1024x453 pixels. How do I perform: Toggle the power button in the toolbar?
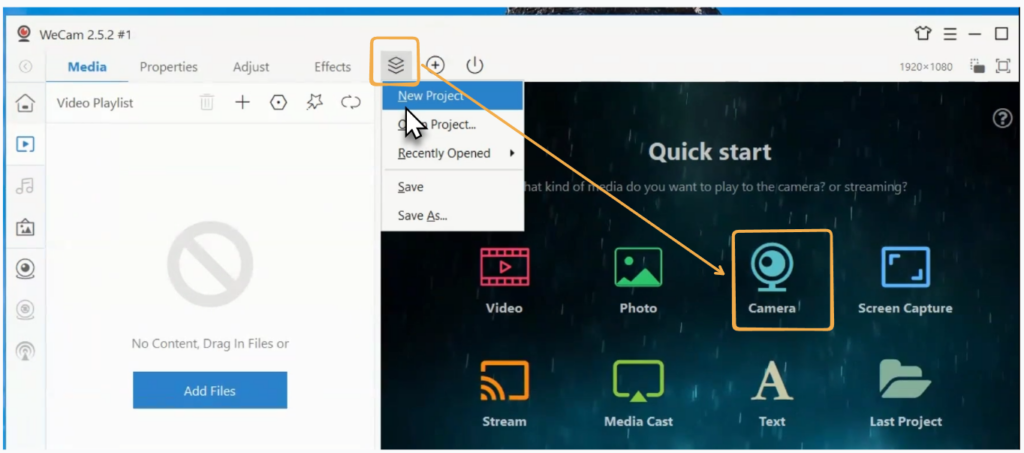coord(474,66)
